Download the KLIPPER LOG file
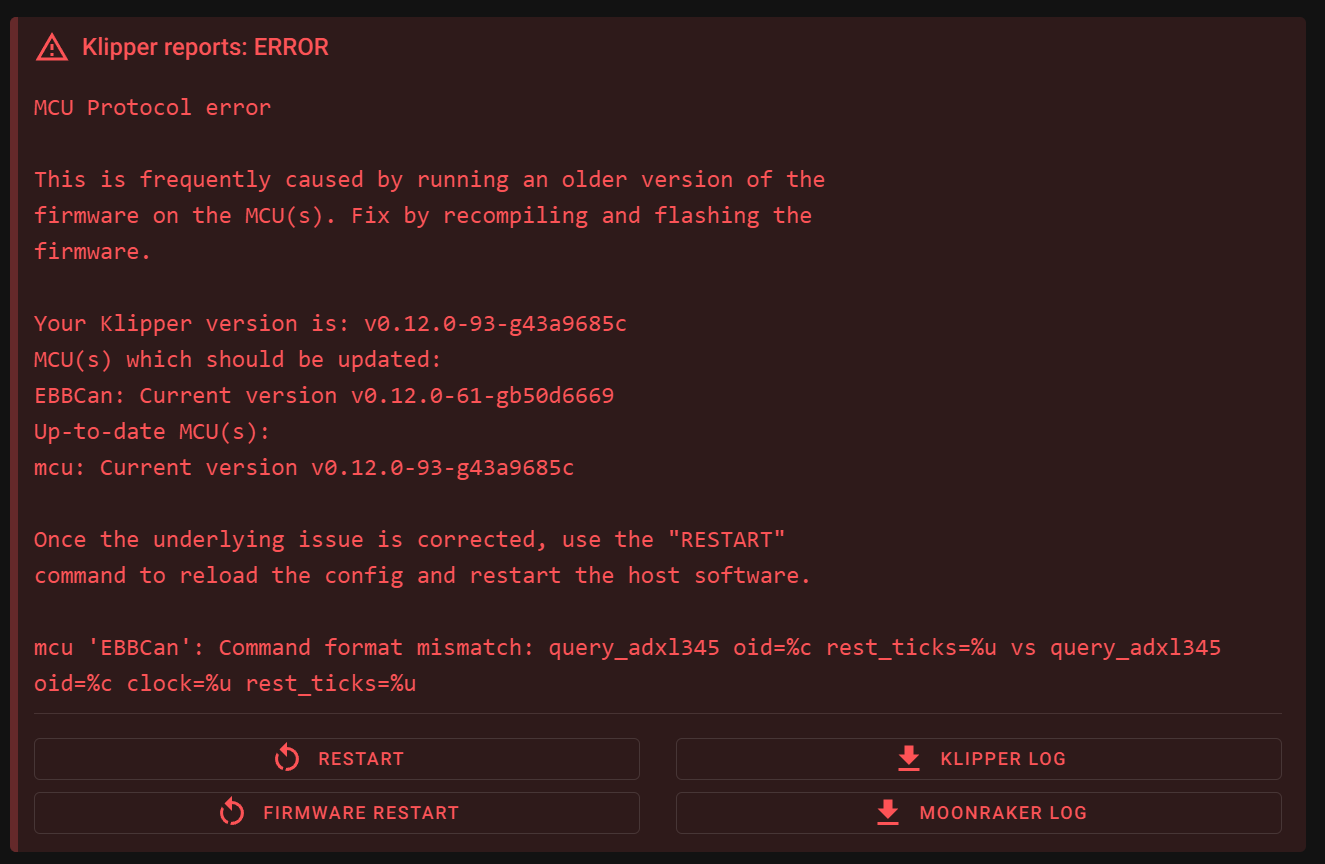This screenshot has width=1325, height=864. tap(979, 759)
